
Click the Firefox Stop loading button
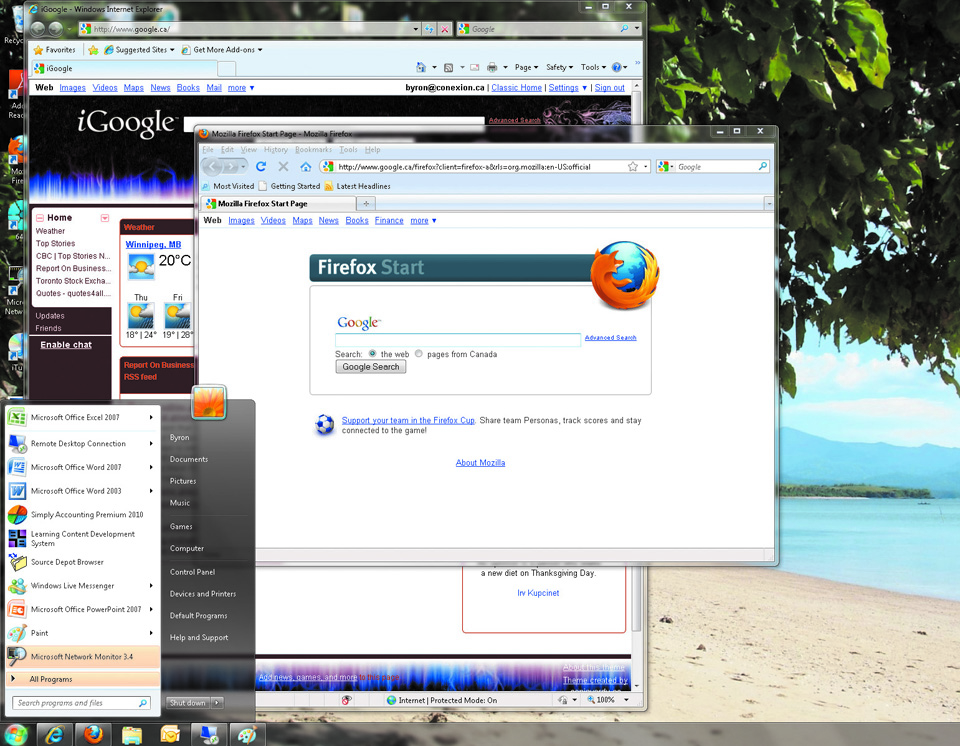(x=283, y=167)
